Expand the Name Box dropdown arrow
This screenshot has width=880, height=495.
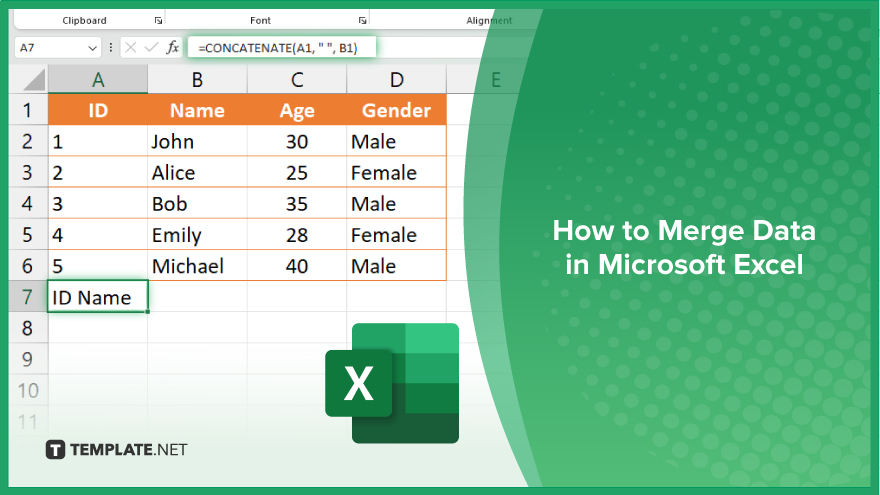point(93,48)
